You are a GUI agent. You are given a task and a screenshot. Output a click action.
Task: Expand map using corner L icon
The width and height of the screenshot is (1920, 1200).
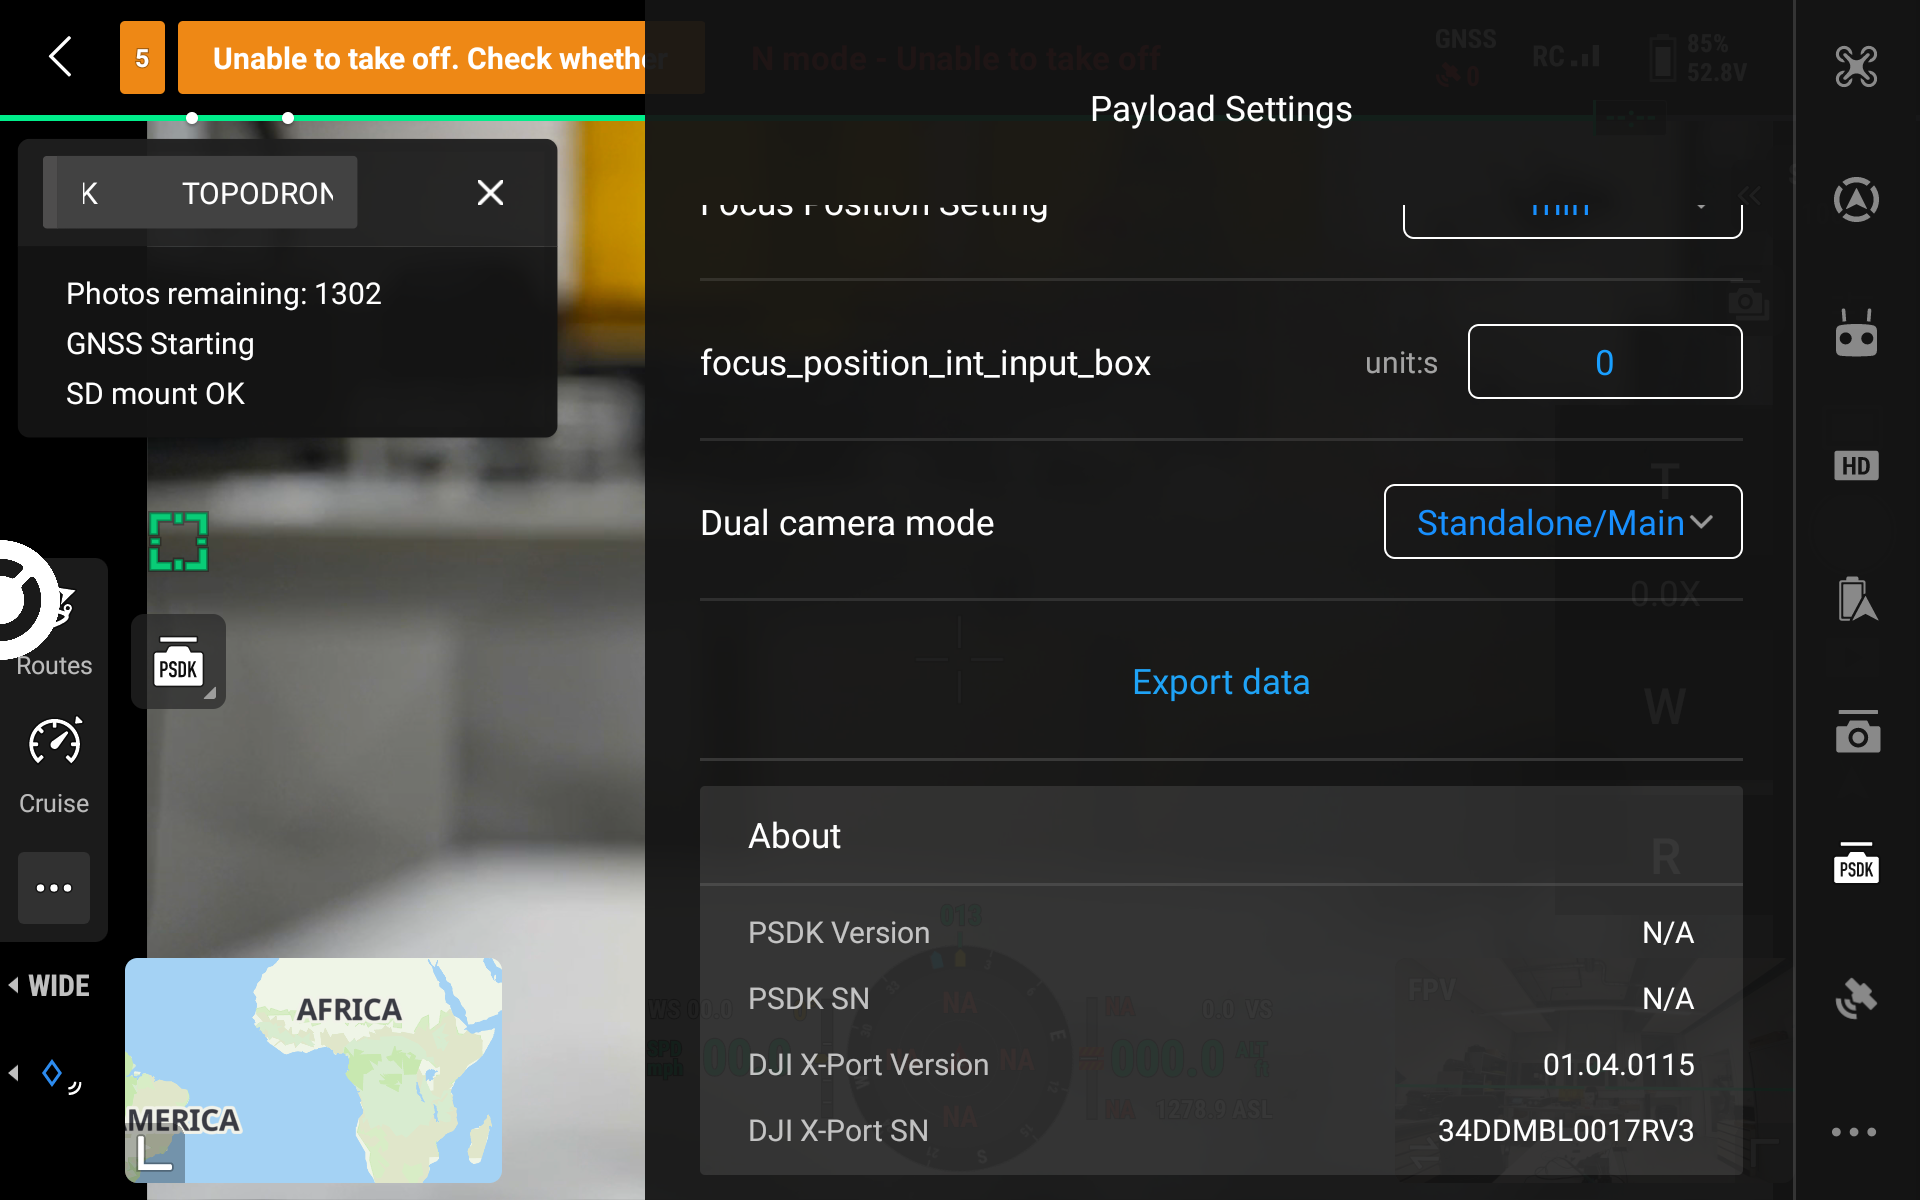pyautogui.click(x=154, y=1152)
